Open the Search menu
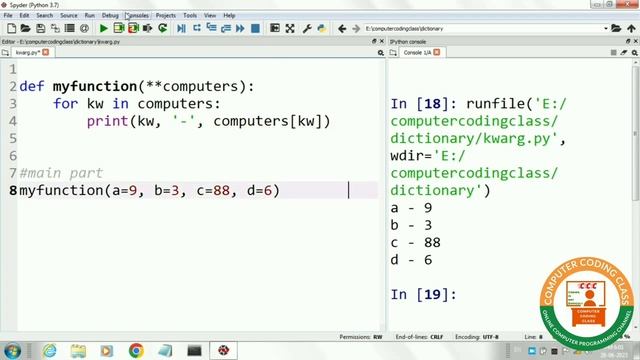Image resolution: width=640 pixels, height=360 pixels. tap(44, 16)
